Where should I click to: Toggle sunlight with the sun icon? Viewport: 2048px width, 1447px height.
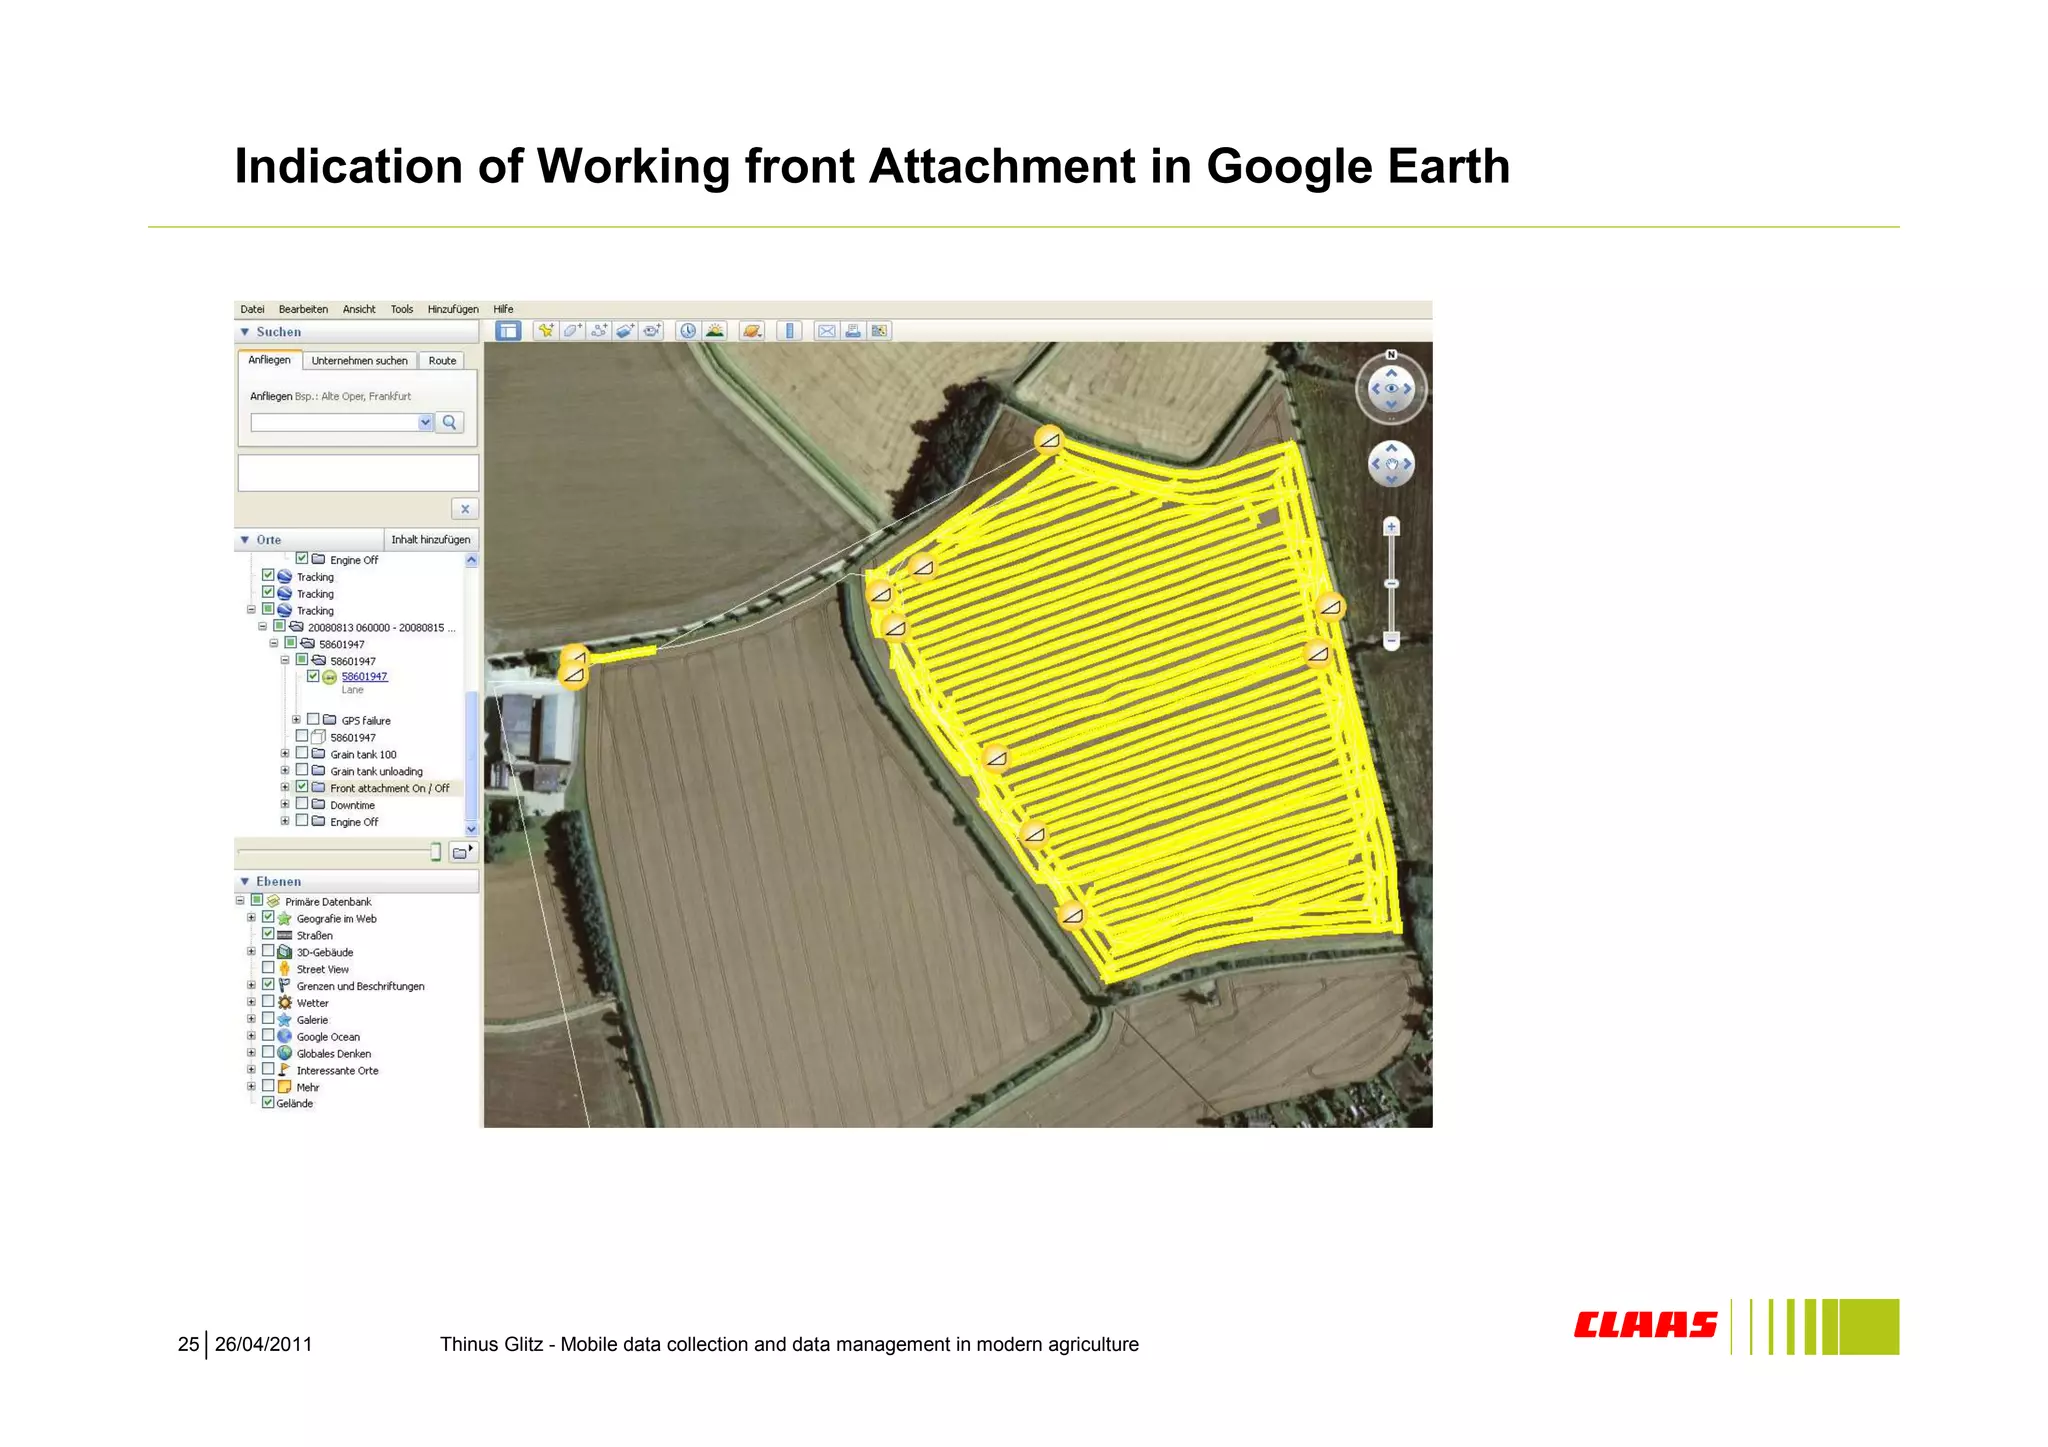715,331
